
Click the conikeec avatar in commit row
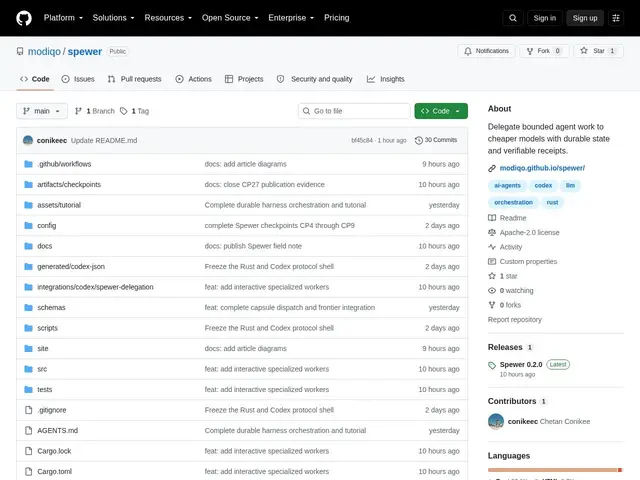click(28, 140)
